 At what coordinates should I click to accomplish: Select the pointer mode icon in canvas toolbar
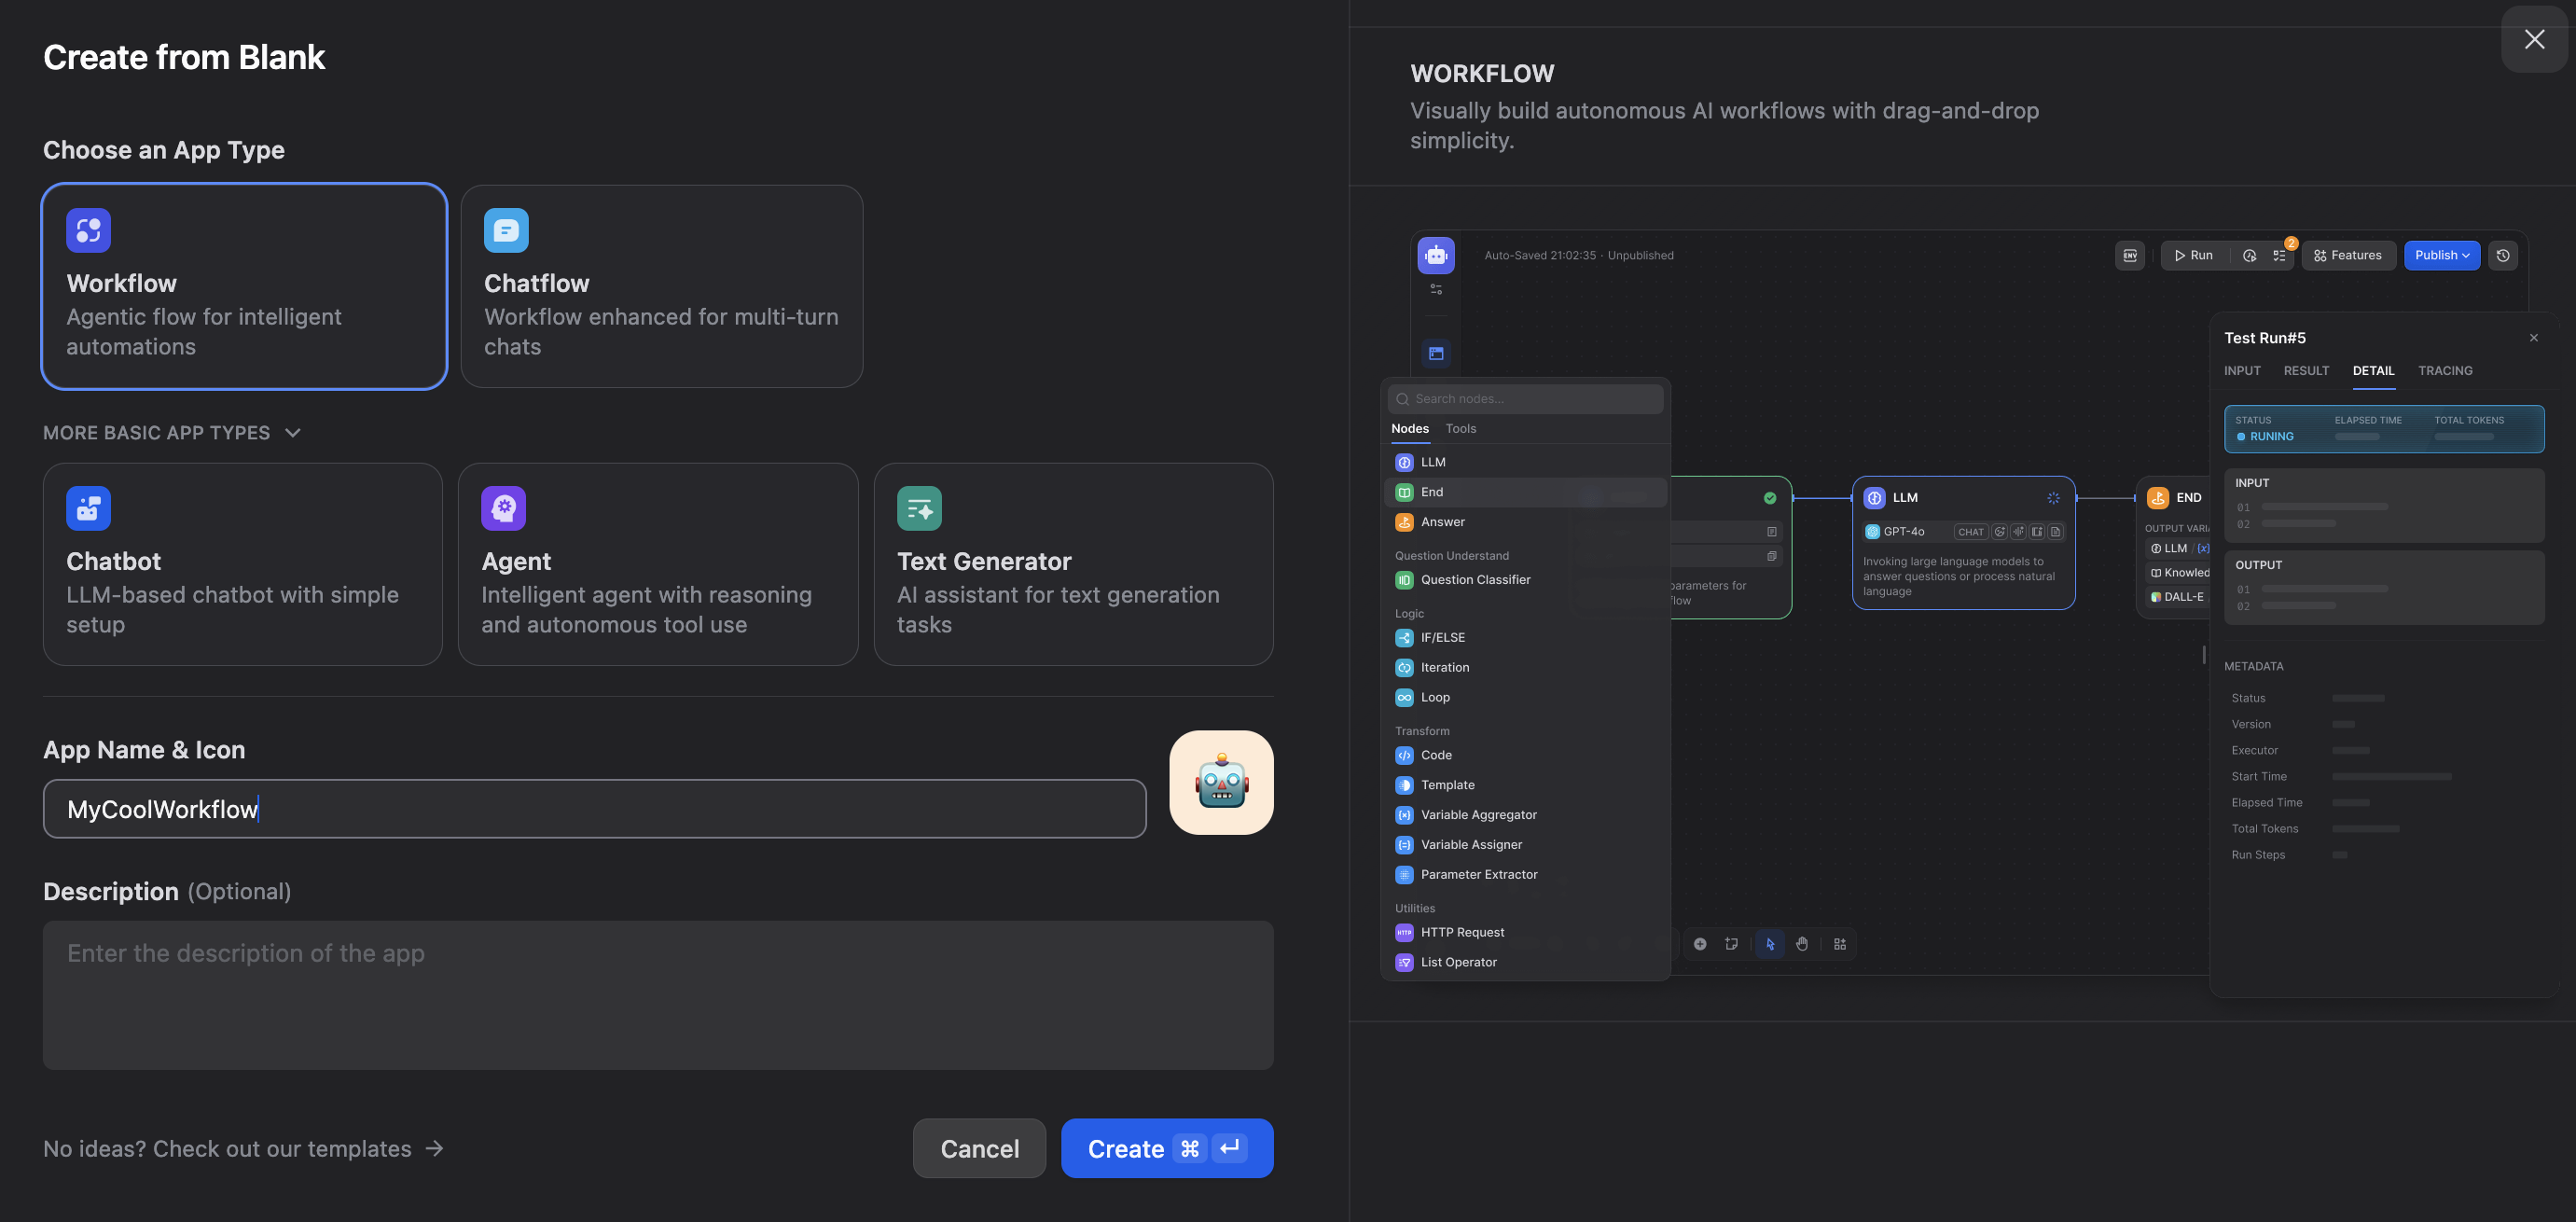pos(1770,944)
